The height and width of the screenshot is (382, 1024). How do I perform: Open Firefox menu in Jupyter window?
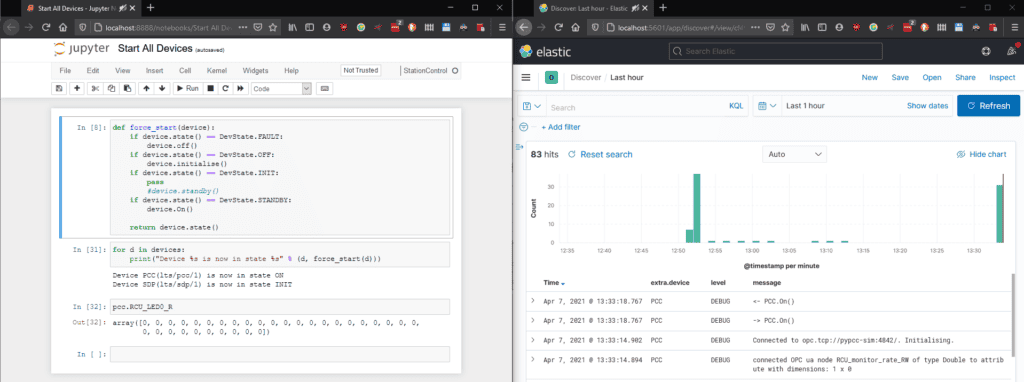[502, 28]
